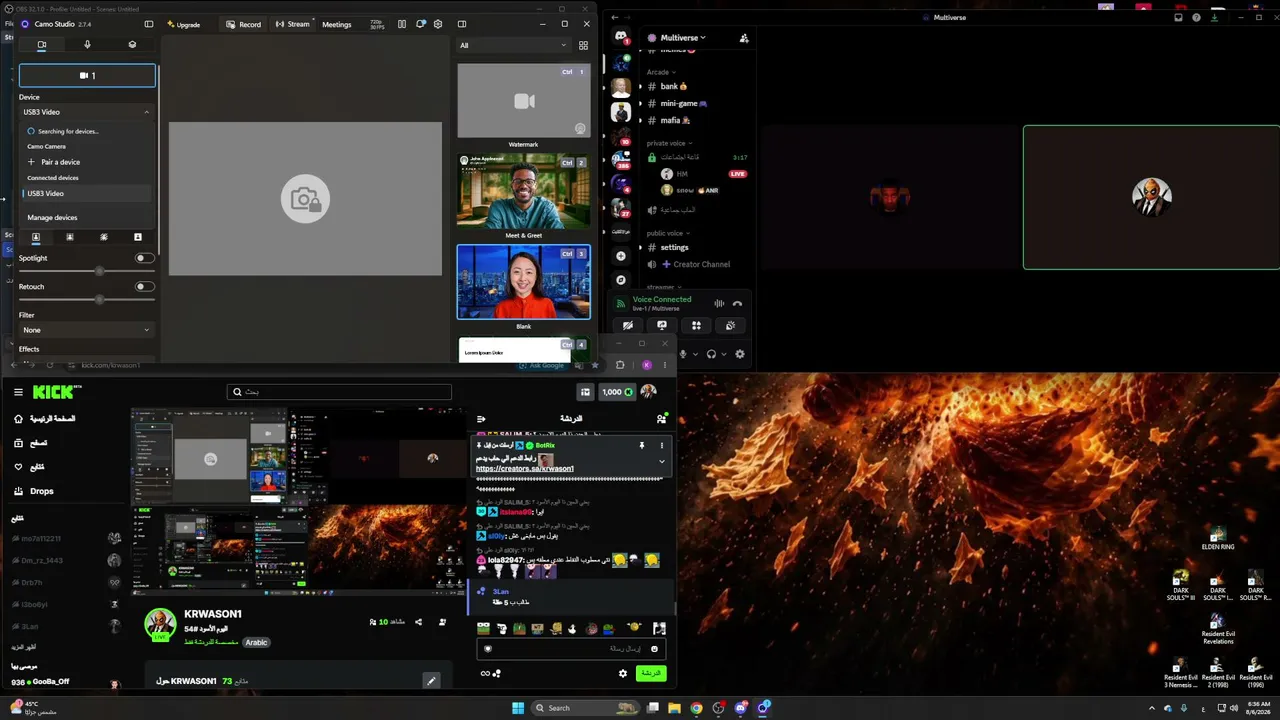The height and width of the screenshot is (720, 1280).
Task: Choose Pair a device option
Action: (61, 162)
